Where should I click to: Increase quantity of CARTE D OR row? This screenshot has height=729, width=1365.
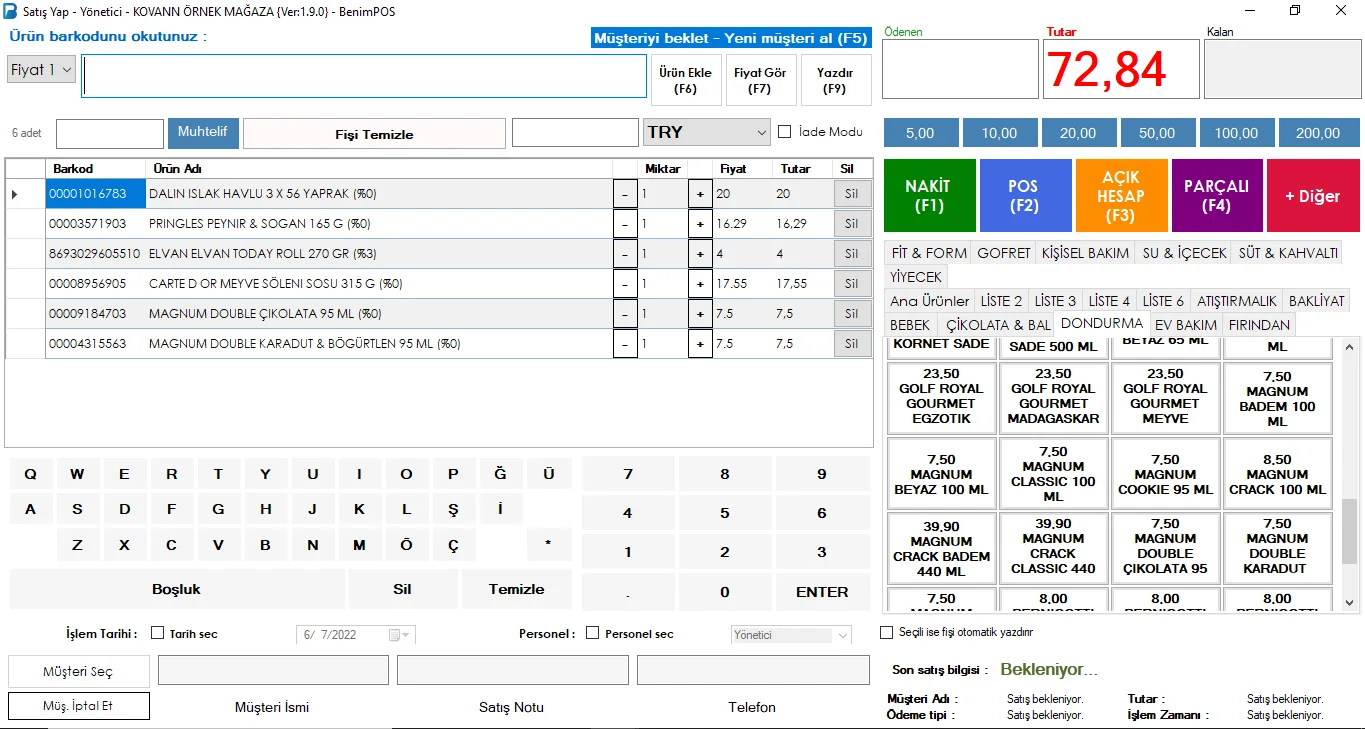coord(700,284)
